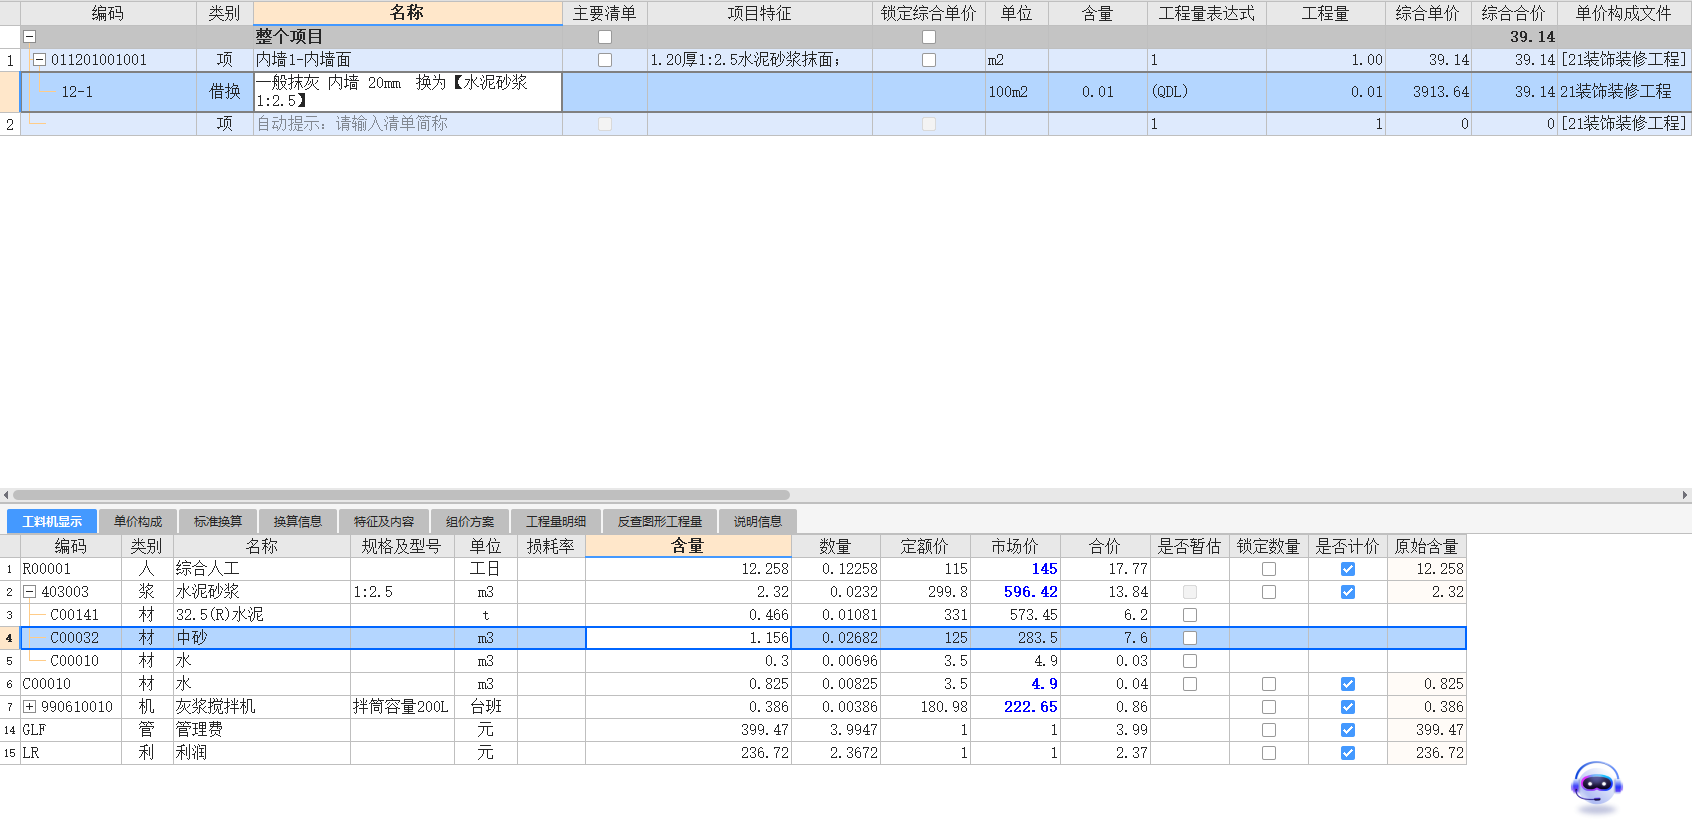
Task: Toggle 锁定综合单价 for 内墙1-内墙面 row
Action: click(x=929, y=60)
